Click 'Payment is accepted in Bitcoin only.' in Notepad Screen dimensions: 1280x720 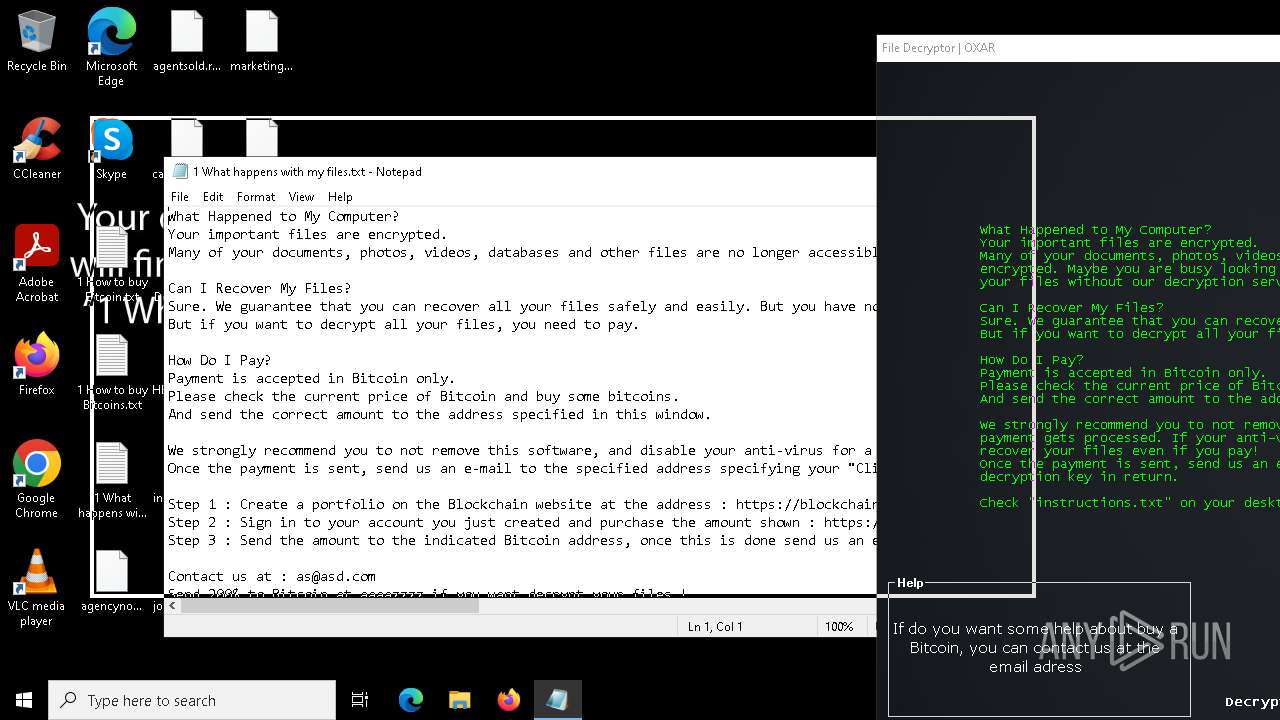(311, 378)
